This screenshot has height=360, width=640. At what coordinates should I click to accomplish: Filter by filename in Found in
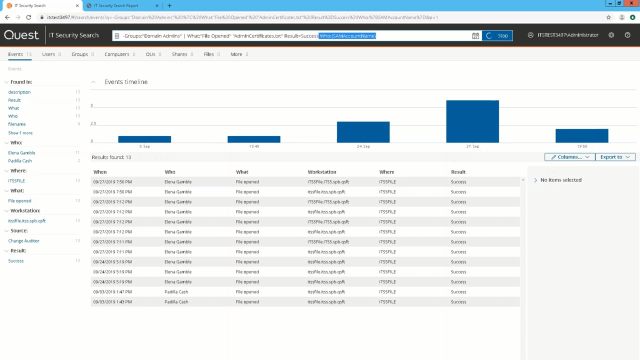pos(17,124)
